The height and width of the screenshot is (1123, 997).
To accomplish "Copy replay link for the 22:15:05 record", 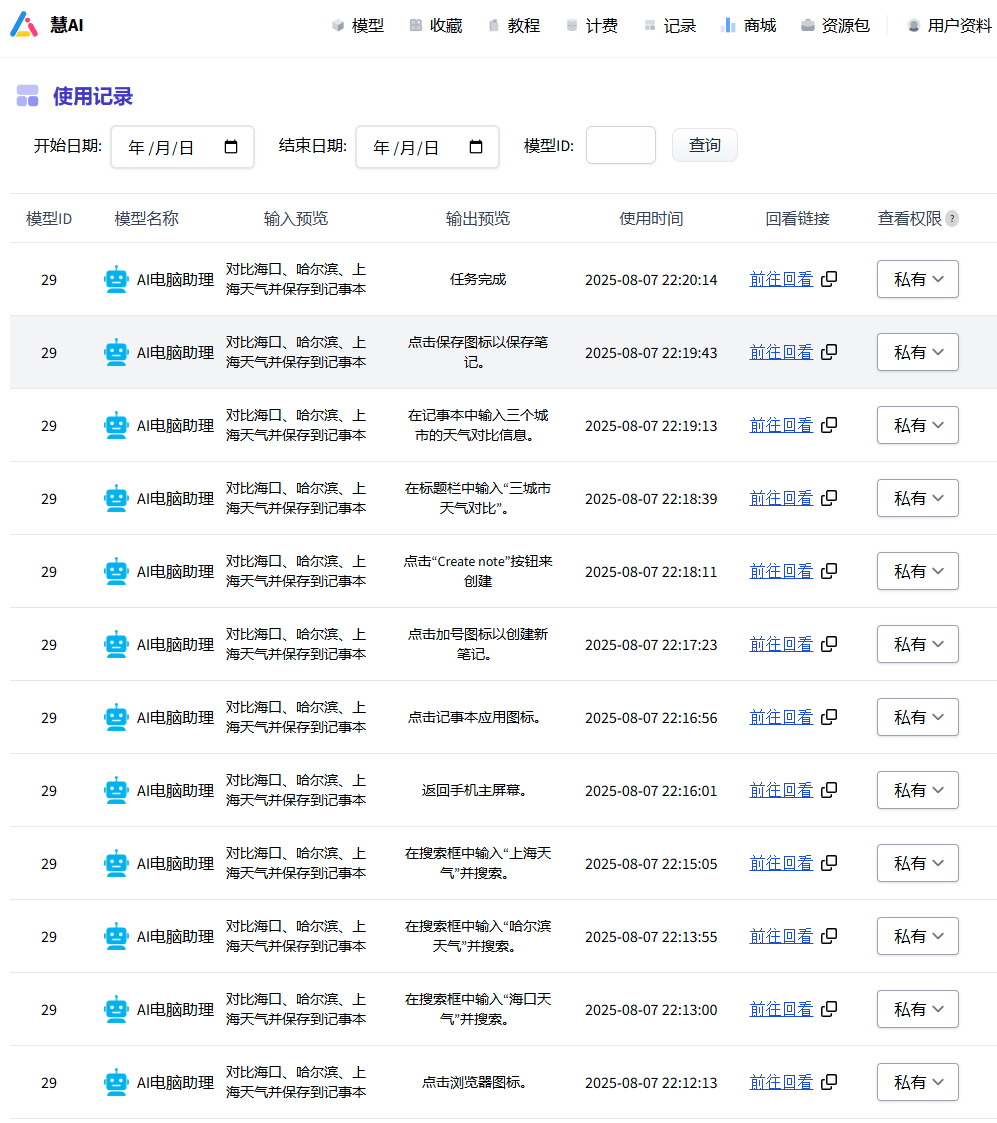I will (829, 863).
